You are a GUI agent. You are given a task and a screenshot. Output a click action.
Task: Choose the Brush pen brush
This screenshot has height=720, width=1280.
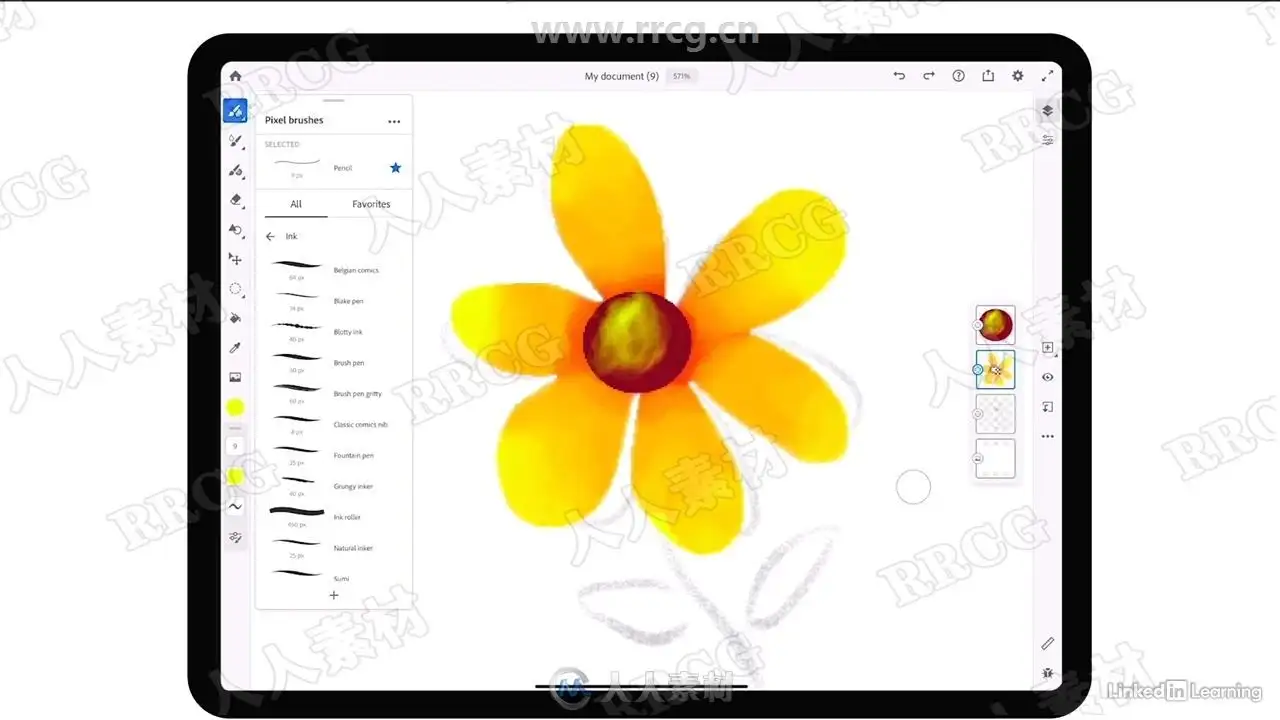(333, 363)
